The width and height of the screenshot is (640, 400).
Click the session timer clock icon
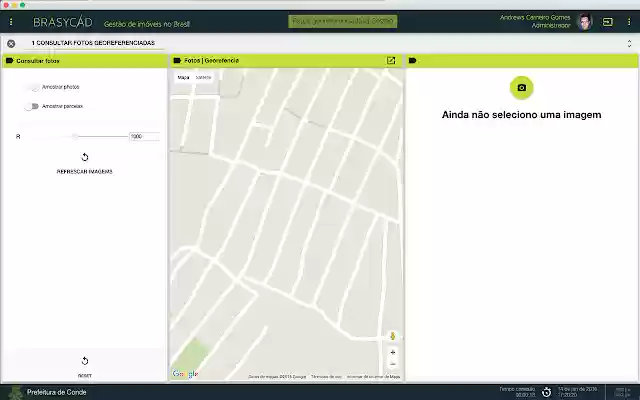pos(546,392)
